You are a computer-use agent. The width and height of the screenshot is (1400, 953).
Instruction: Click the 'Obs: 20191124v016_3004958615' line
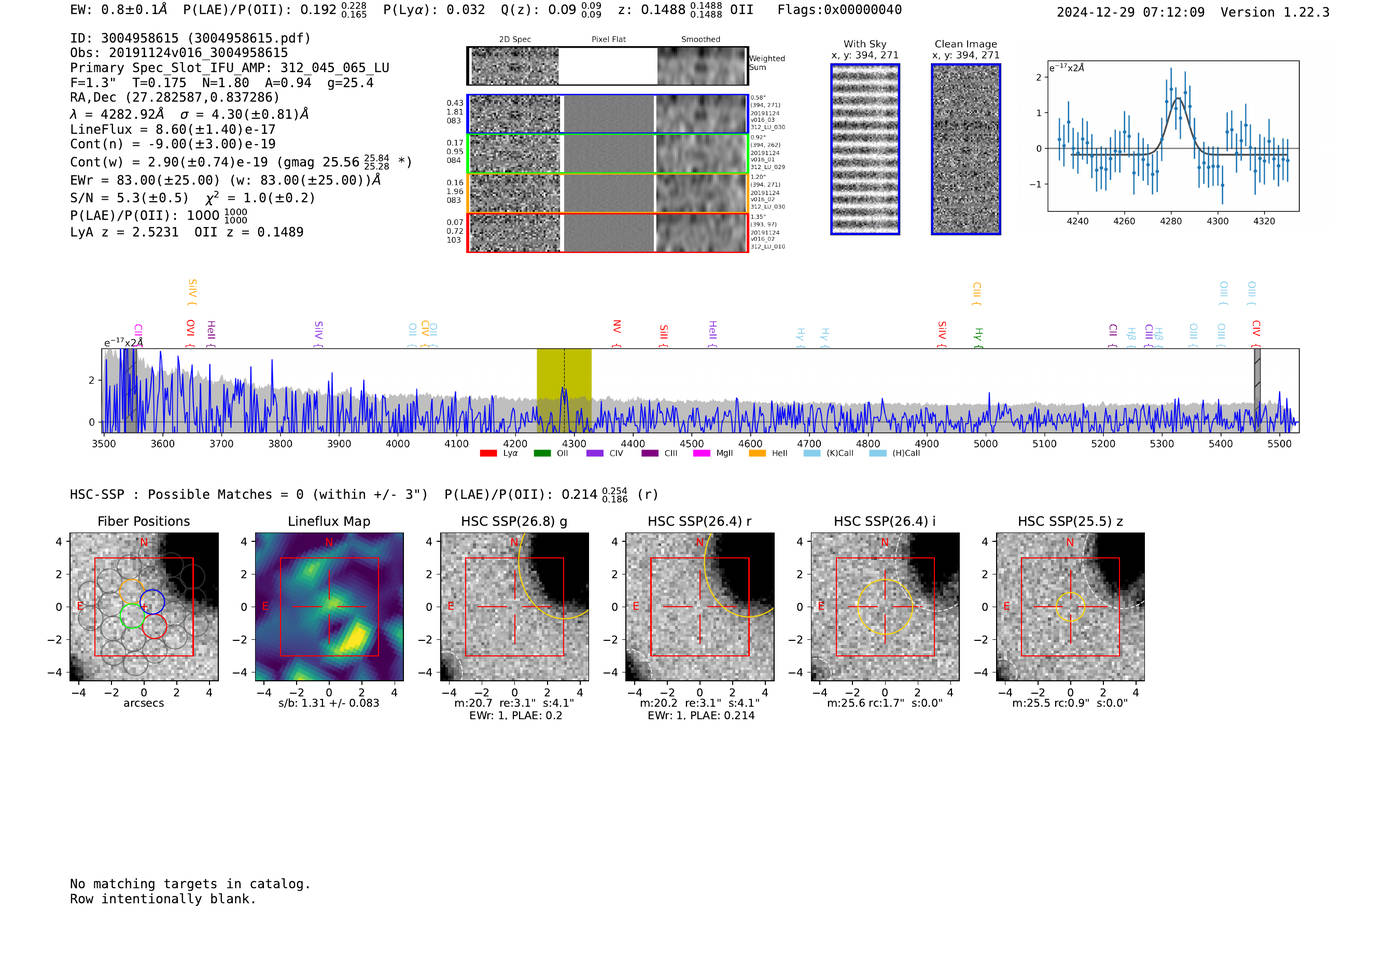click(x=179, y=53)
